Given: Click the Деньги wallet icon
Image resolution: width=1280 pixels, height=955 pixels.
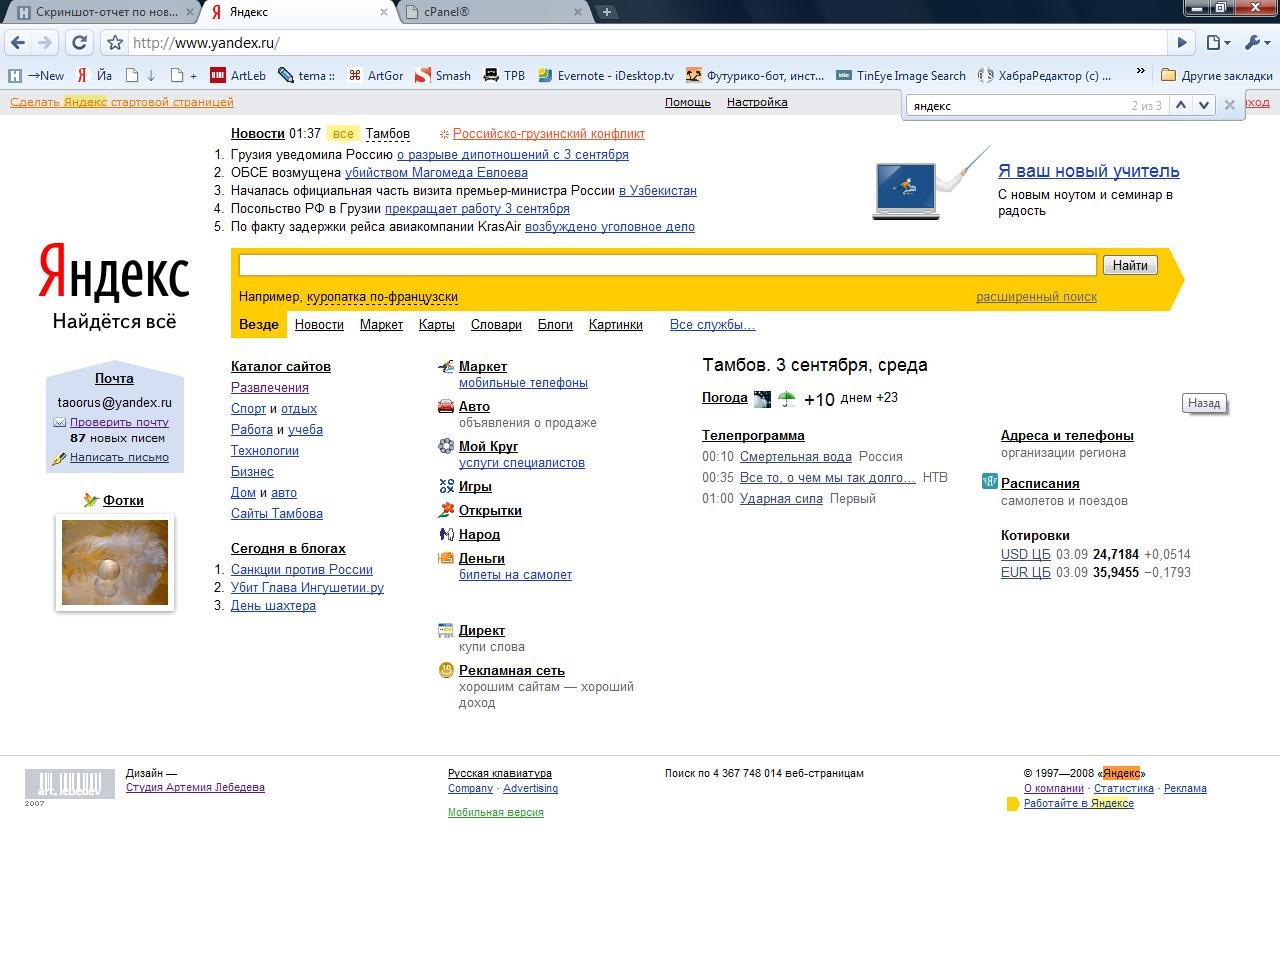Looking at the screenshot, I should click(x=446, y=558).
